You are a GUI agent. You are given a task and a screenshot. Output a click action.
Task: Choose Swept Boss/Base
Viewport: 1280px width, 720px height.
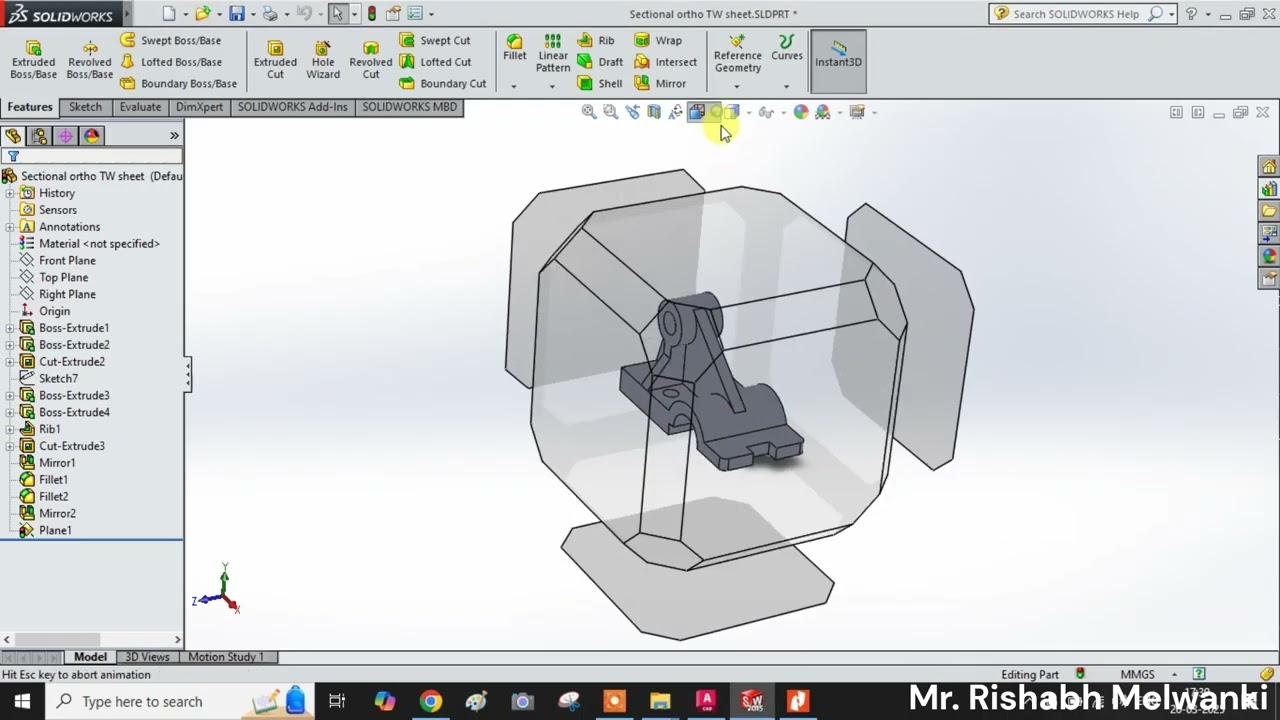tap(170, 40)
